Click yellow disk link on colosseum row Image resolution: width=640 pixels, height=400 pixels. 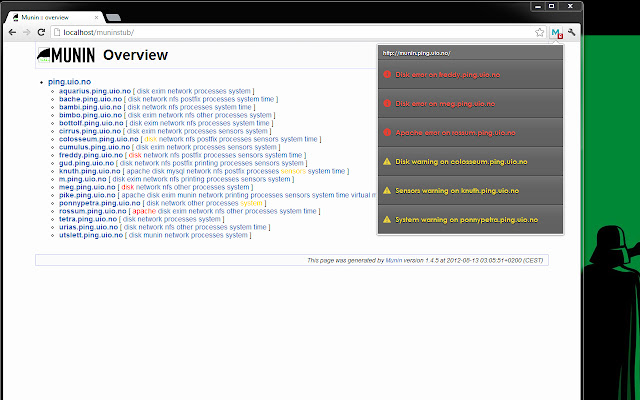[x=151, y=139]
